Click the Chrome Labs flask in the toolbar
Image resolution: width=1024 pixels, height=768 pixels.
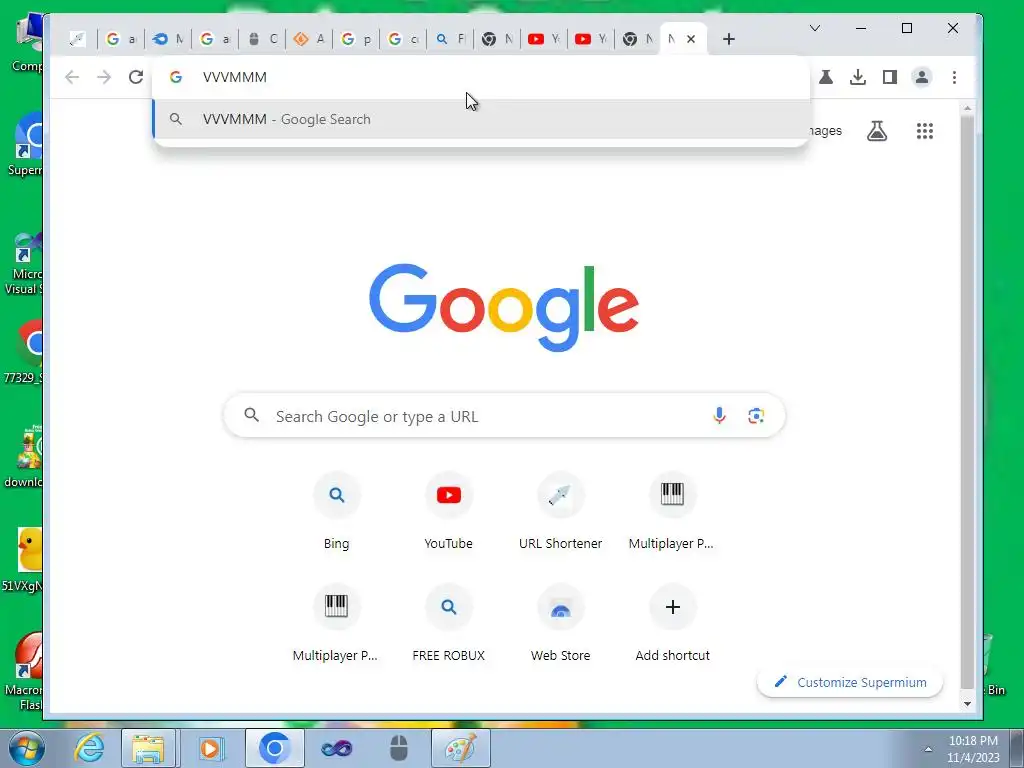coord(826,77)
